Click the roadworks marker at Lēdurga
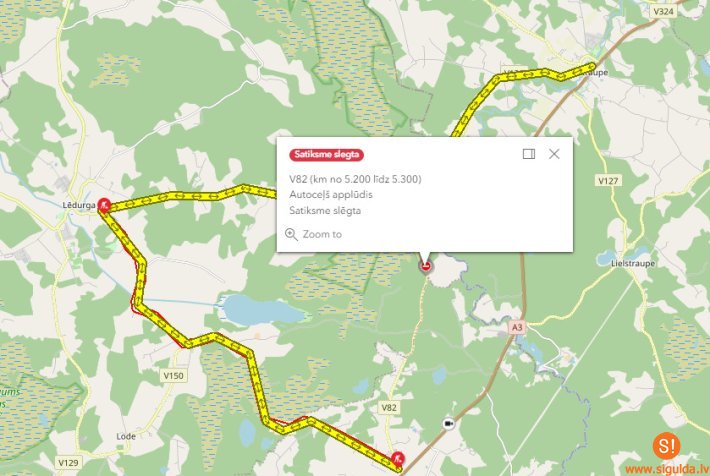The width and height of the screenshot is (710, 476). tap(104, 205)
